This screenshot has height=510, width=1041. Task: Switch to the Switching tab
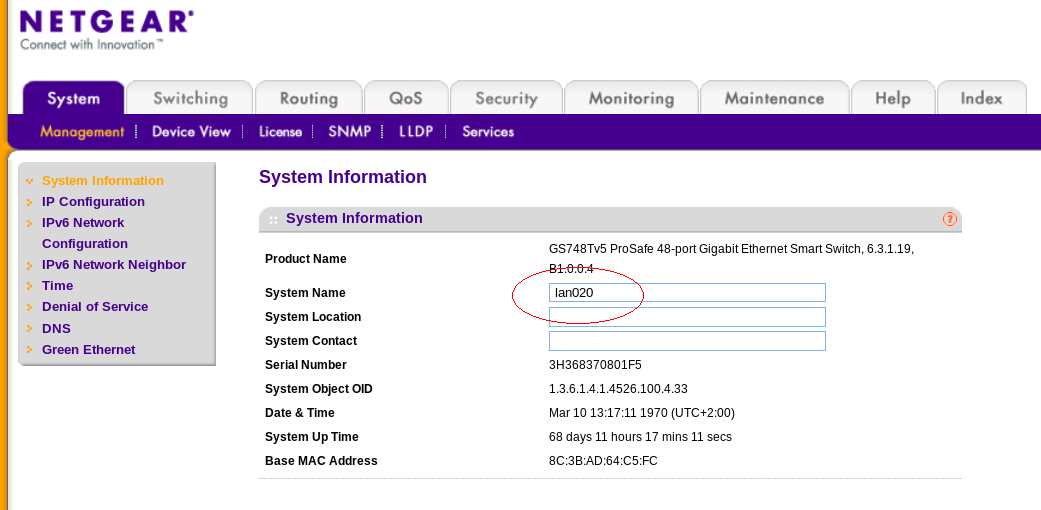pos(190,98)
